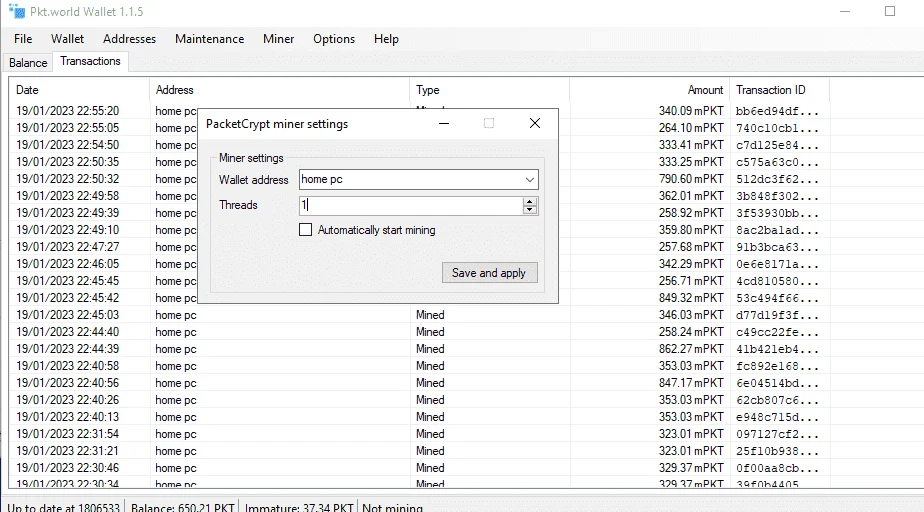
Task: Minimize the Pkt.world Wallet main window
Action: pyautogui.click(x=845, y=11)
